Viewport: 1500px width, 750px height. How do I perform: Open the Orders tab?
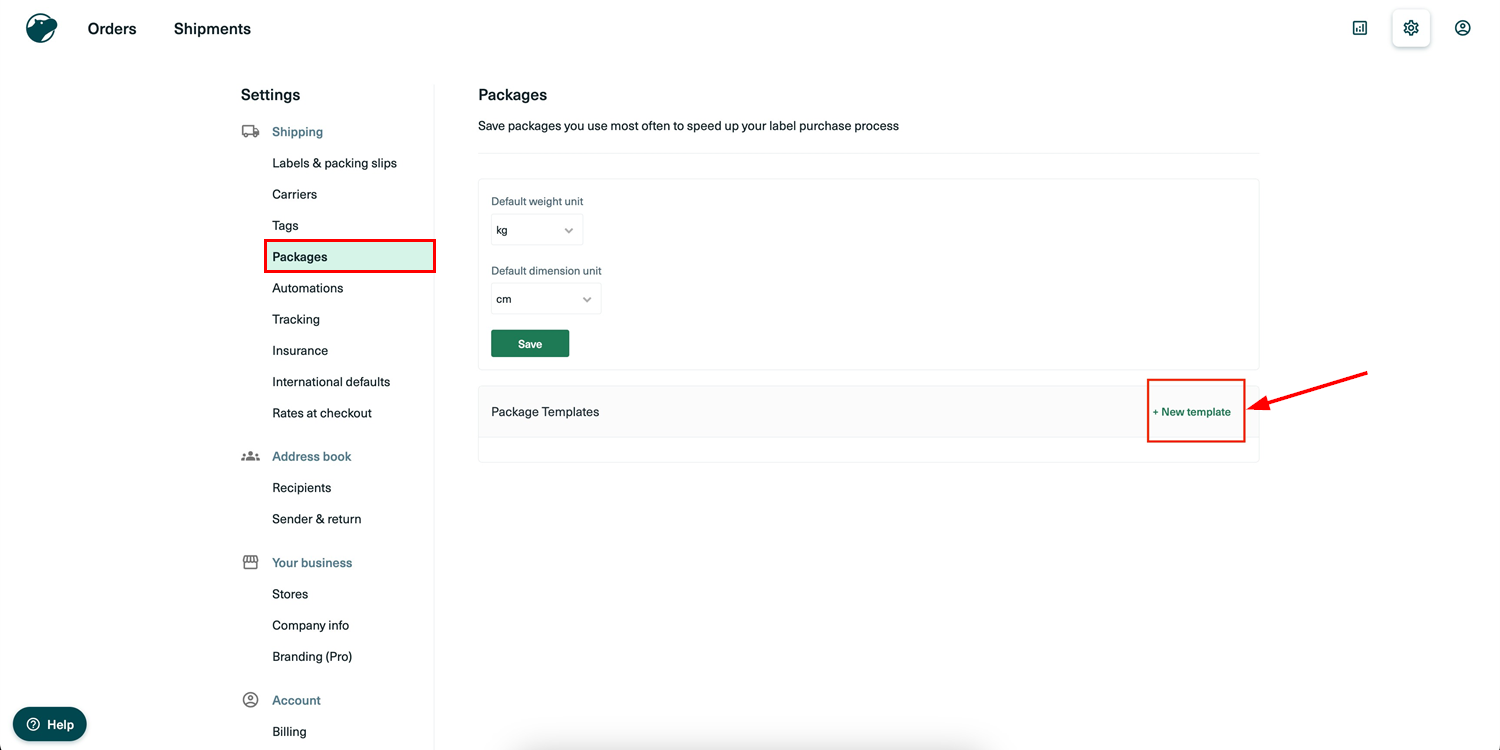112,29
